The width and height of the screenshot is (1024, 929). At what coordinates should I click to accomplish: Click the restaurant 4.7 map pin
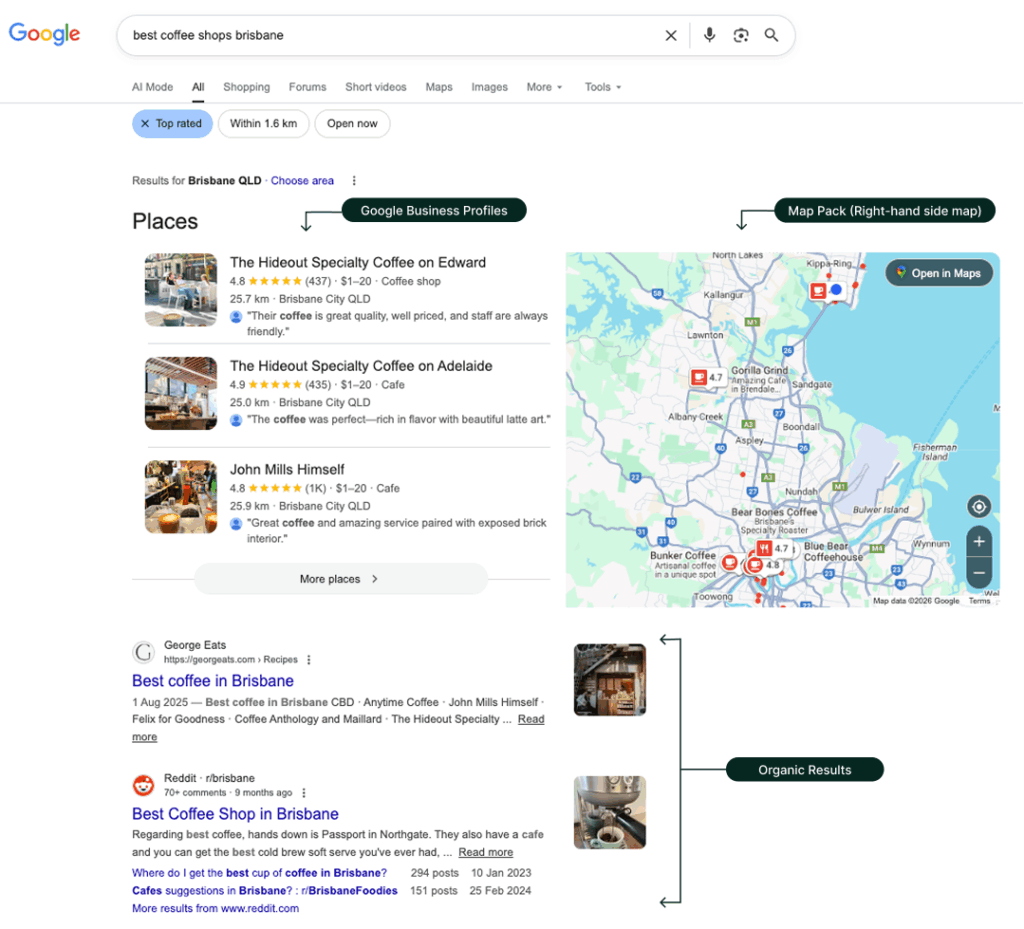773,548
